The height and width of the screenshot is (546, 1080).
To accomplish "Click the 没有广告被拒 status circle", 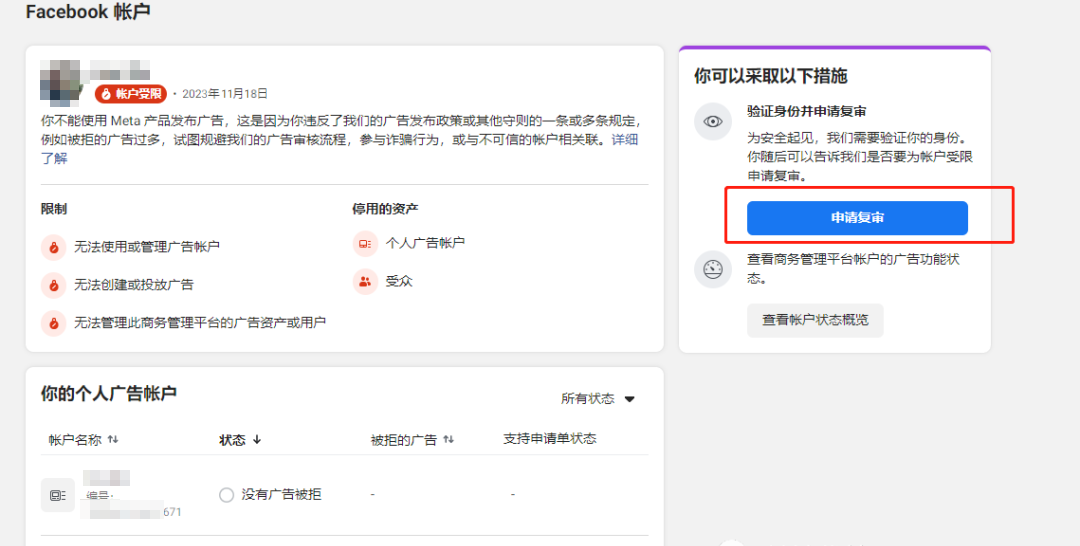I will click(x=226, y=495).
